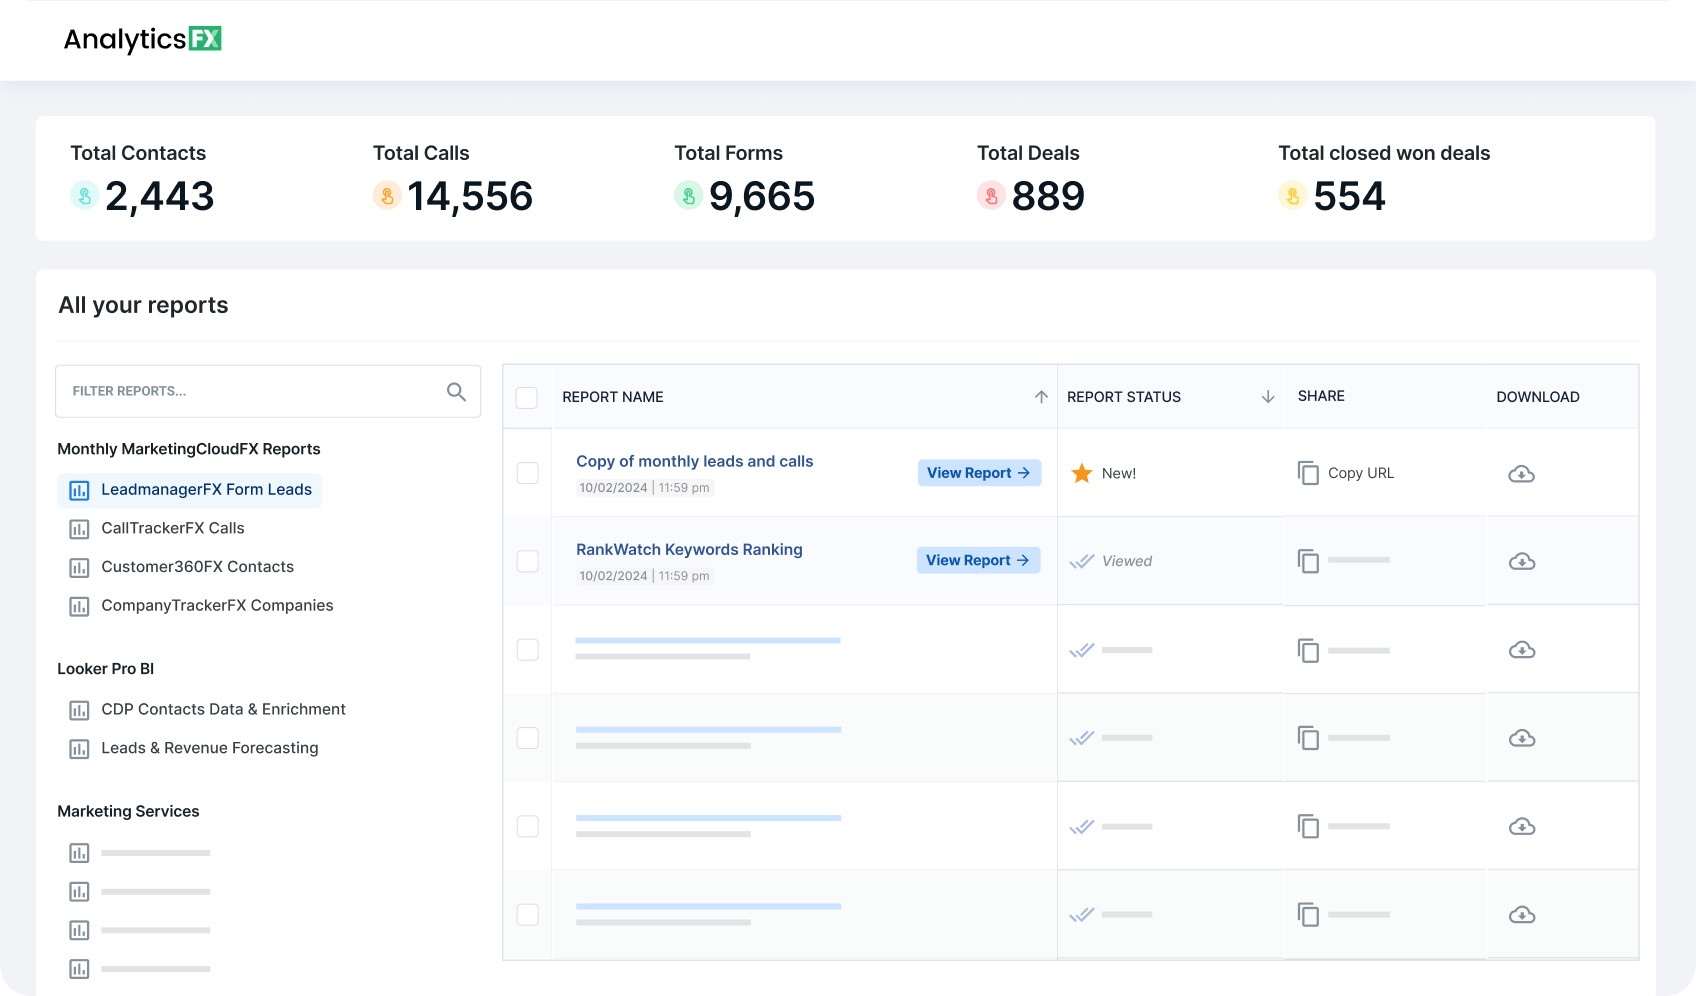Download the Copy of monthly leads report
The width and height of the screenshot is (1696, 996).
[1521, 474]
